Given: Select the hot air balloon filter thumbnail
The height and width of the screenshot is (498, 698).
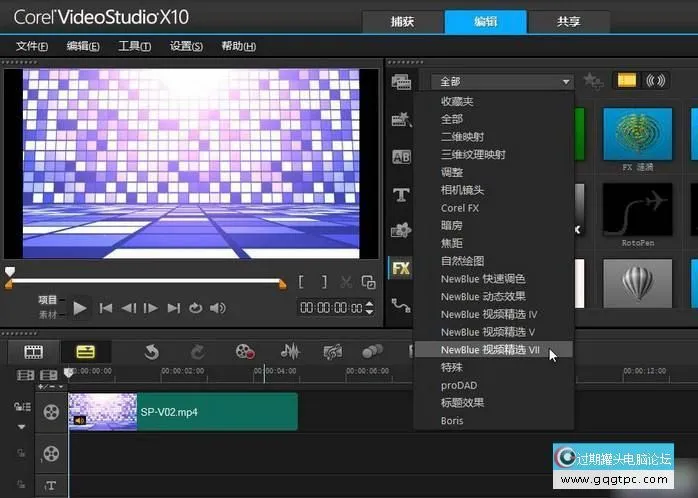Looking at the screenshot, I should point(637,283).
